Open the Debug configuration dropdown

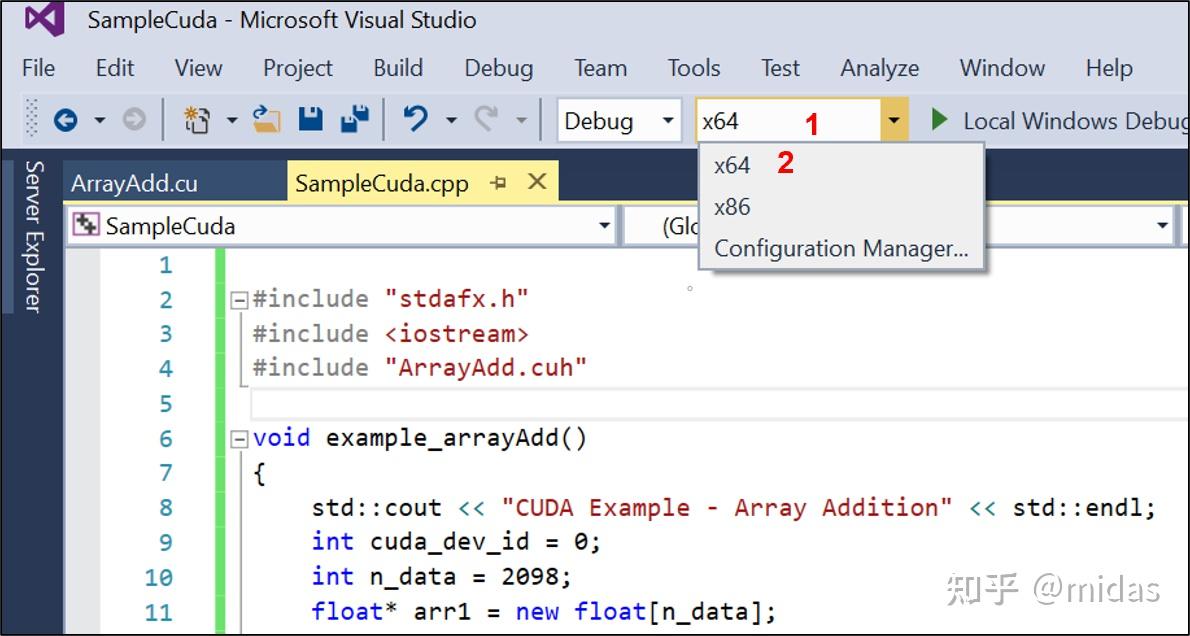coord(670,120)
